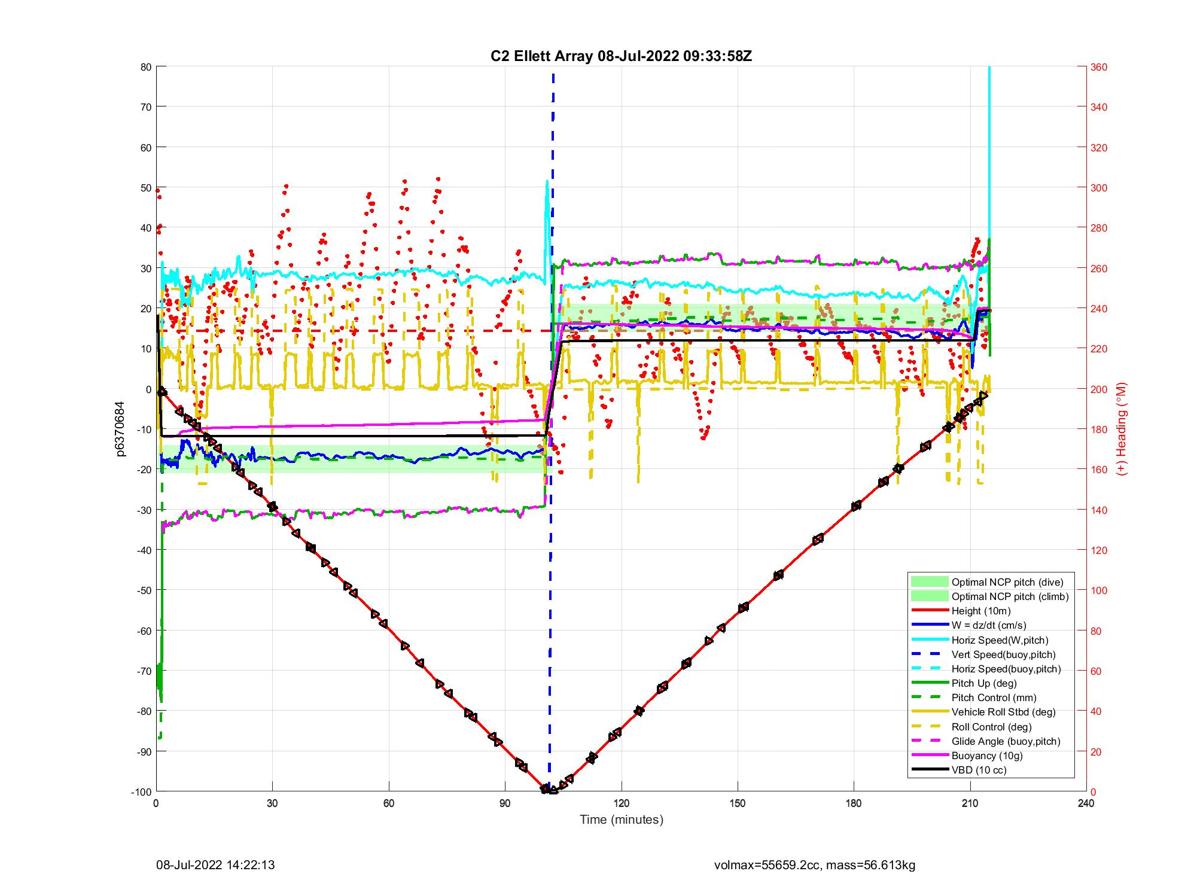Click the '-70' tick on the left axis
Screen dimensions: 1200x889
click(x=142, y=671)
